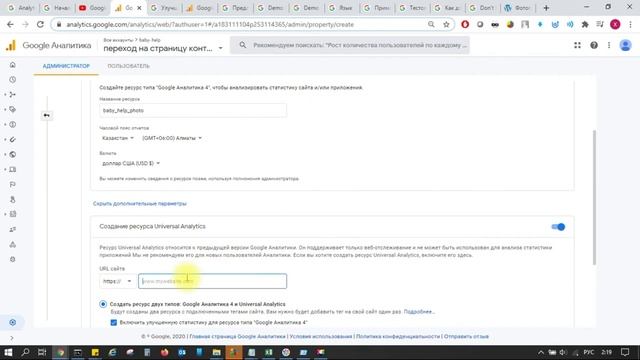
Task: Click the Google Analytics logo
Action: click(11, 45)
